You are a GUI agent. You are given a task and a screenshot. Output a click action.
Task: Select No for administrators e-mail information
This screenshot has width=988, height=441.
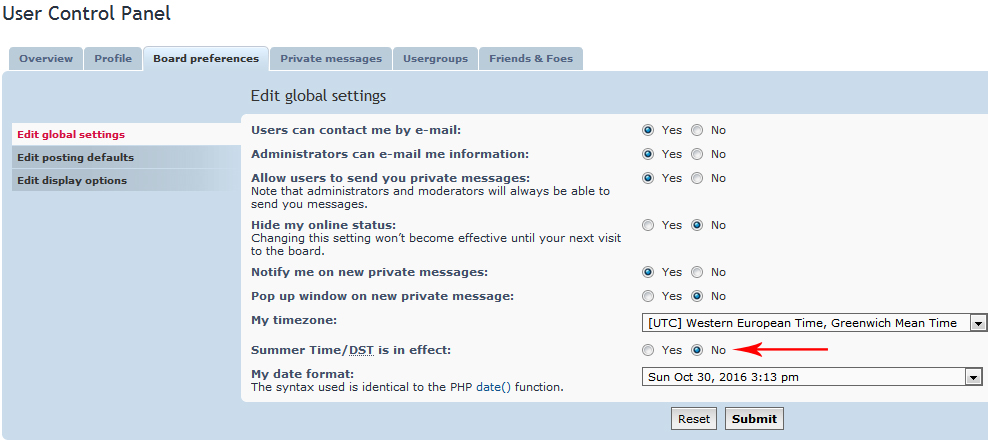click(697, 154)
